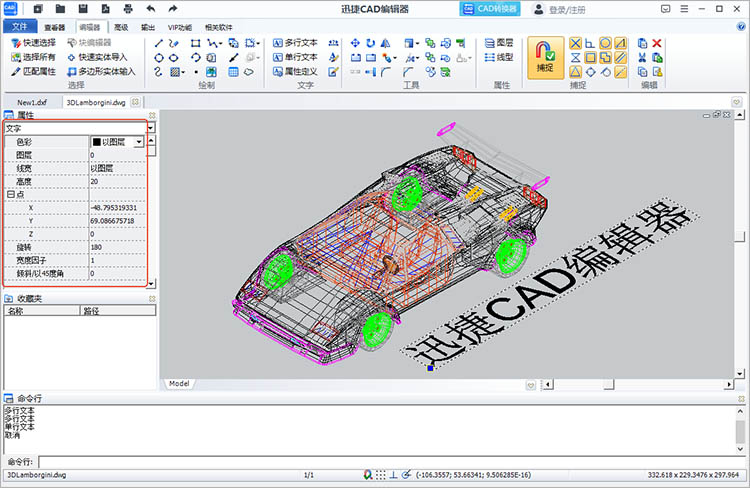Open the 文件 menu tab
This screenshot has height=488, width=750.
click(x=20, y=26)
